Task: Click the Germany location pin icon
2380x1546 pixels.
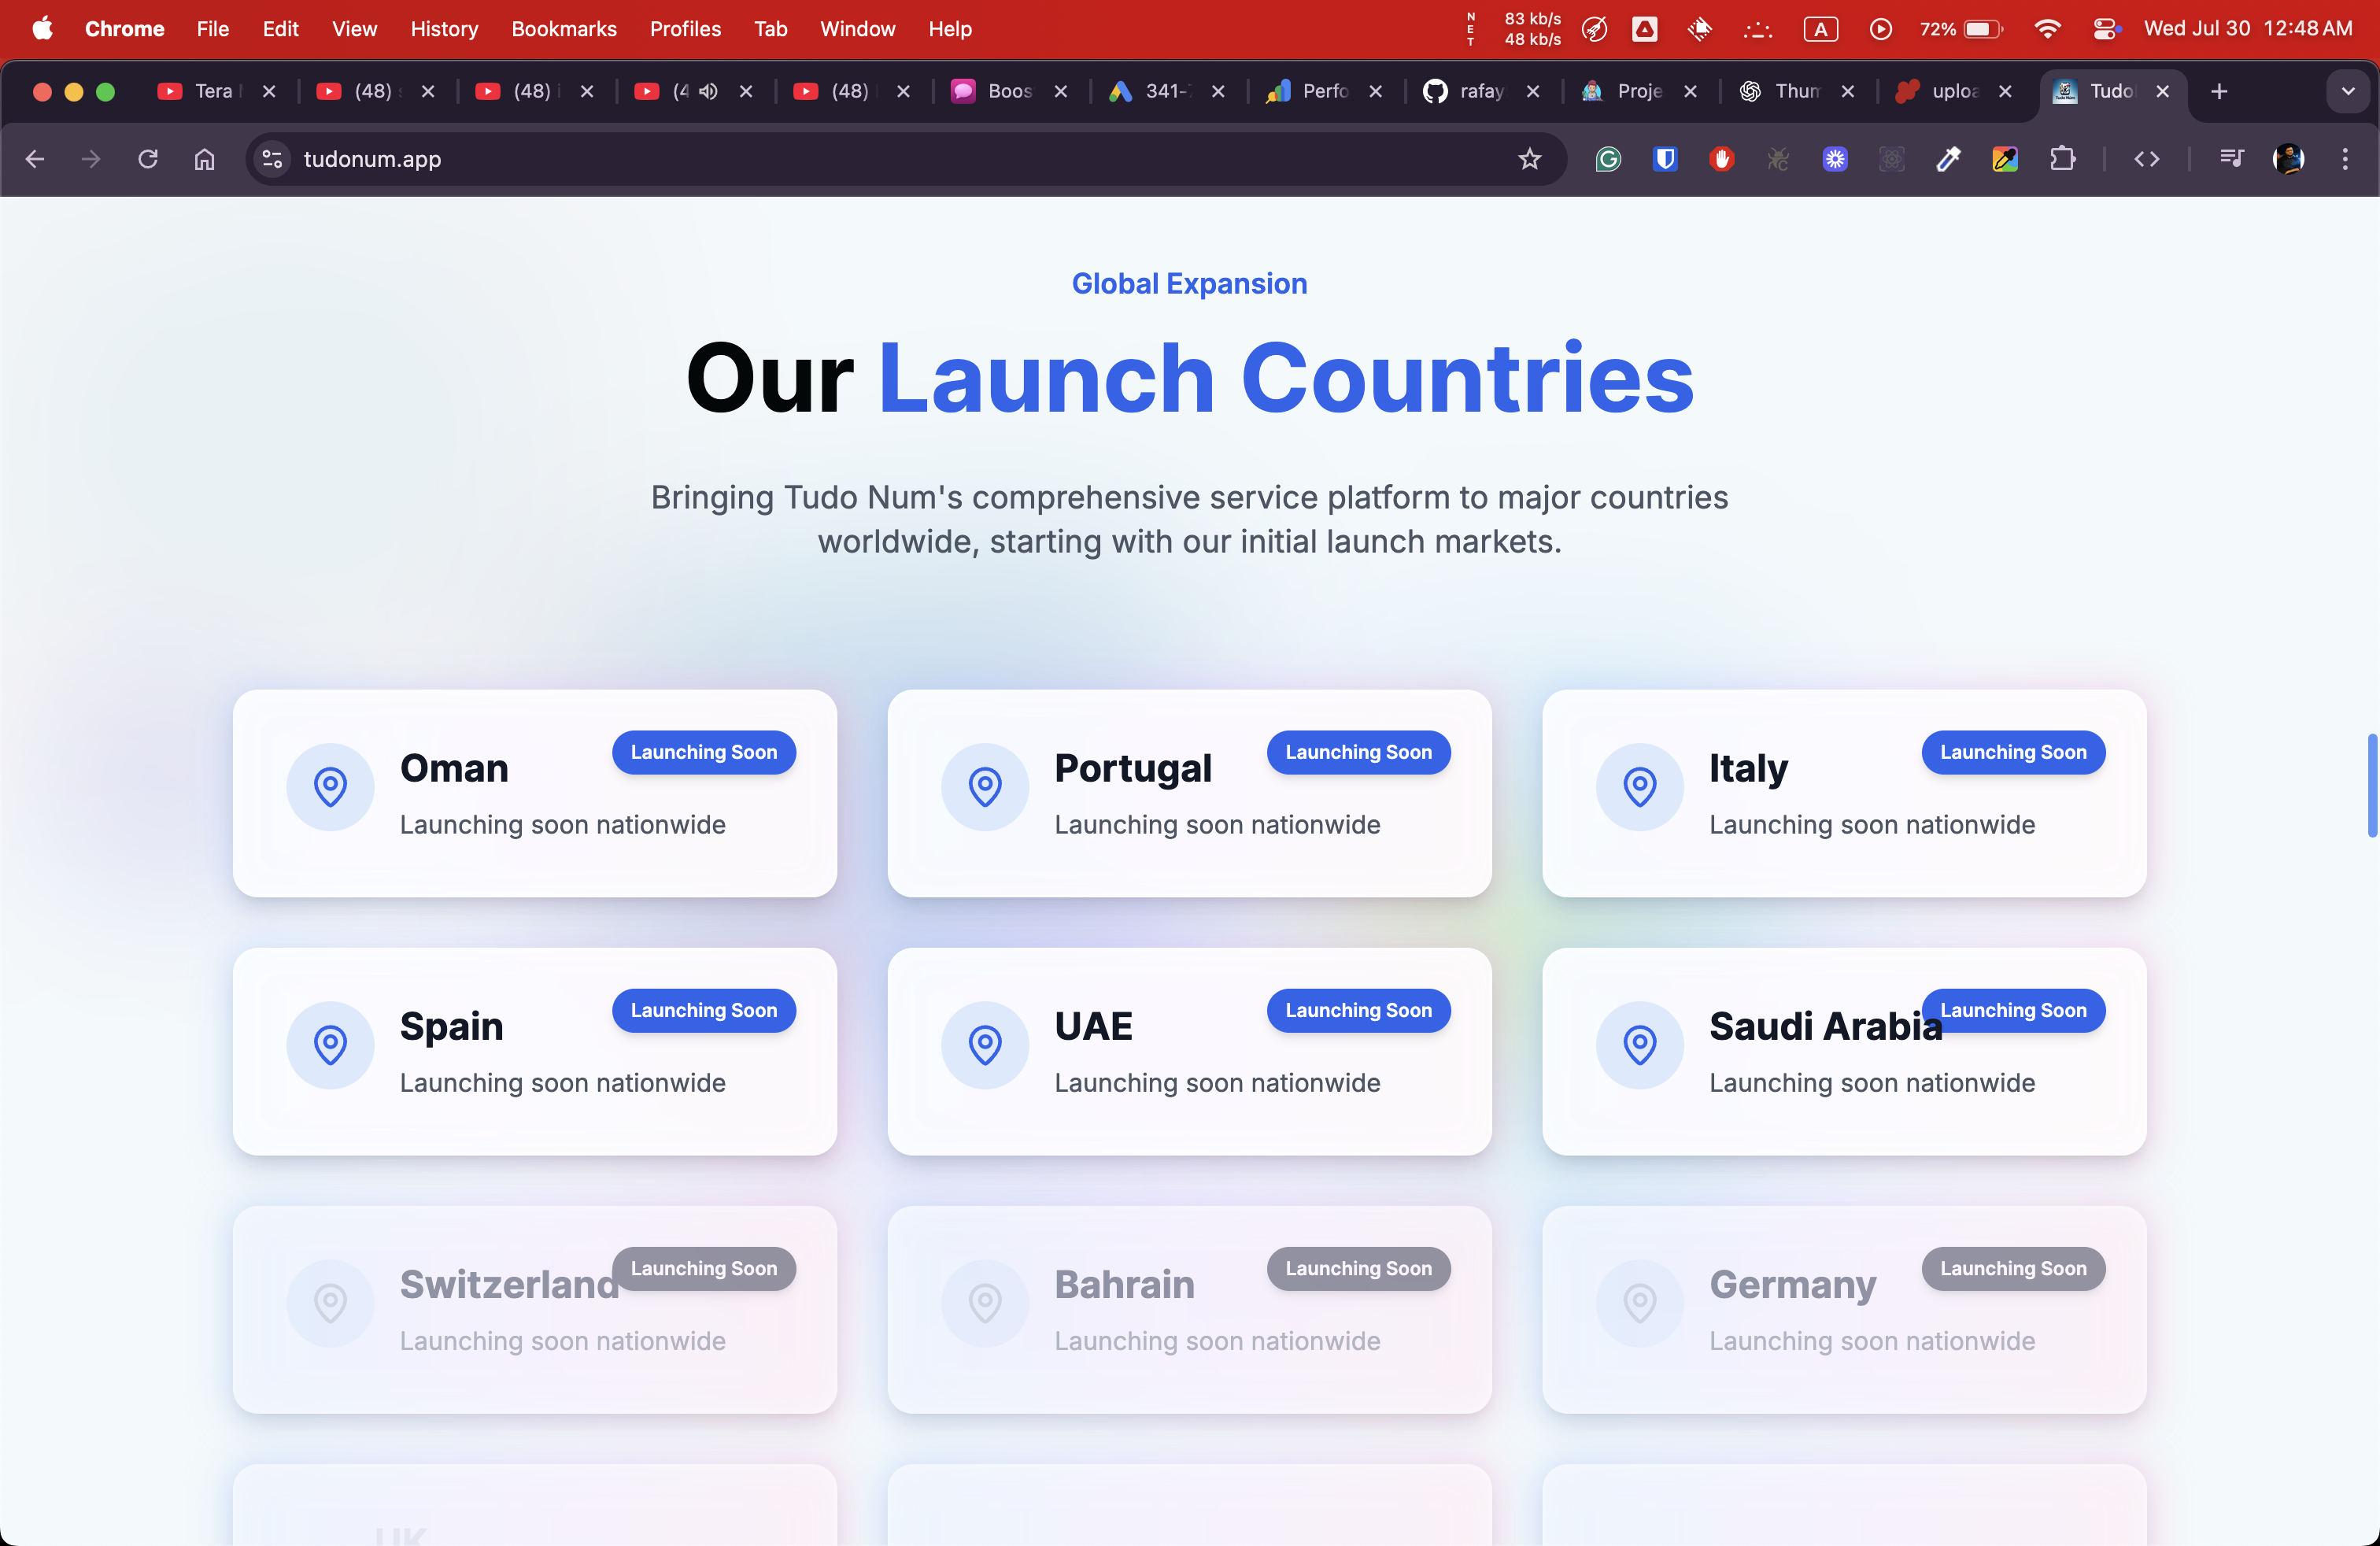Action: 1640,1302
